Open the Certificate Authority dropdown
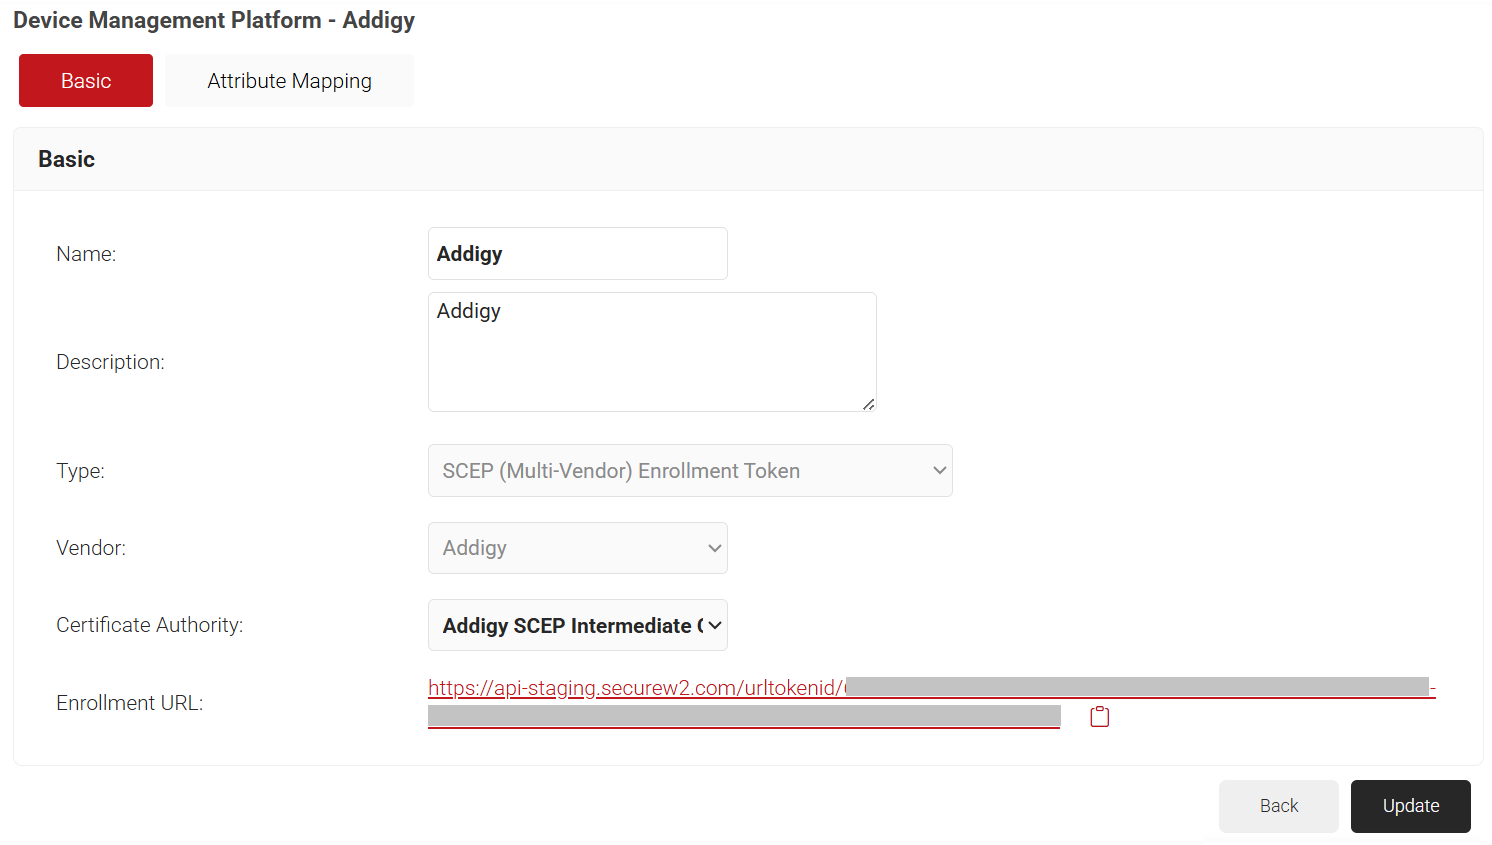 (577, 626)
